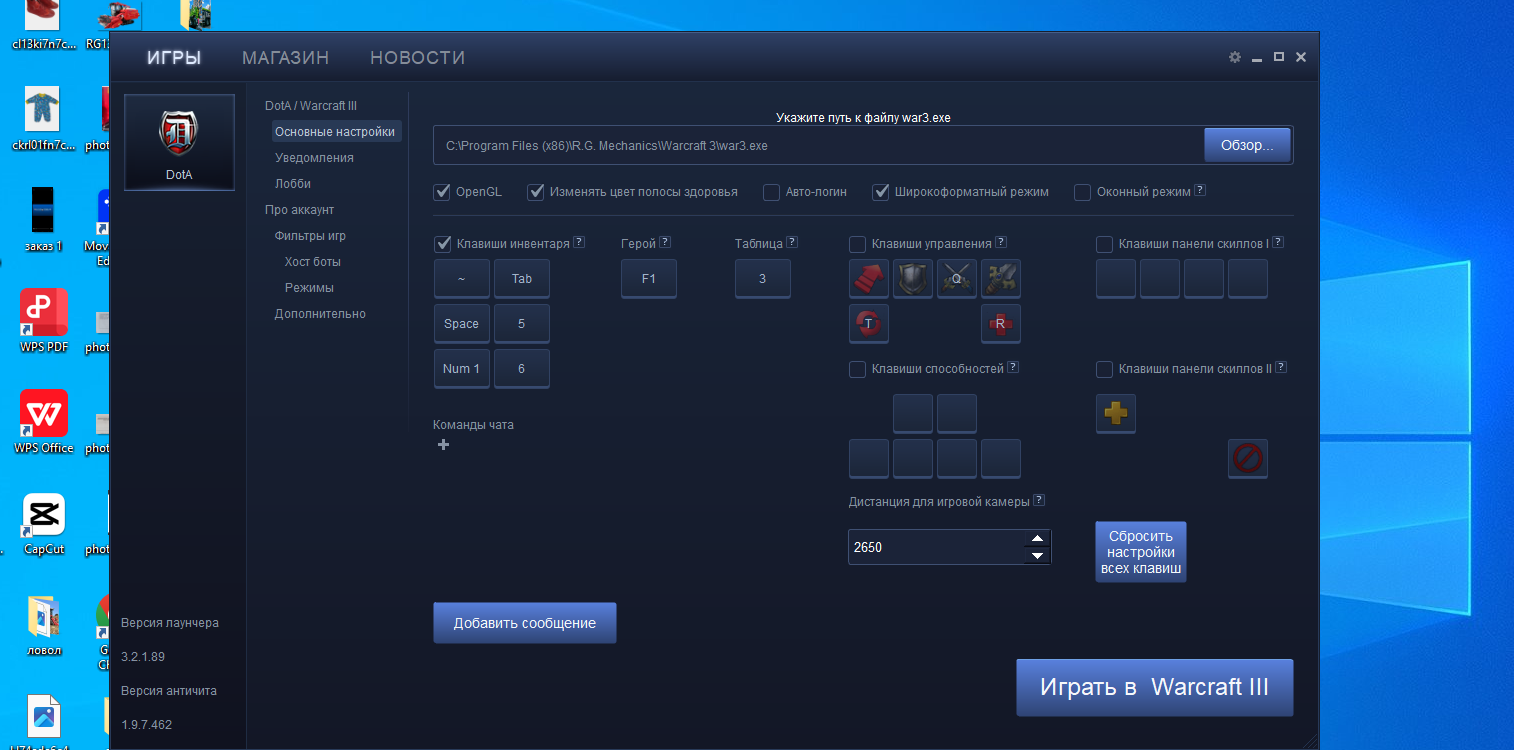Open help for Клавиши управления
Viewport: 1514px width, 750px height.
click(x=1001, y=242)
